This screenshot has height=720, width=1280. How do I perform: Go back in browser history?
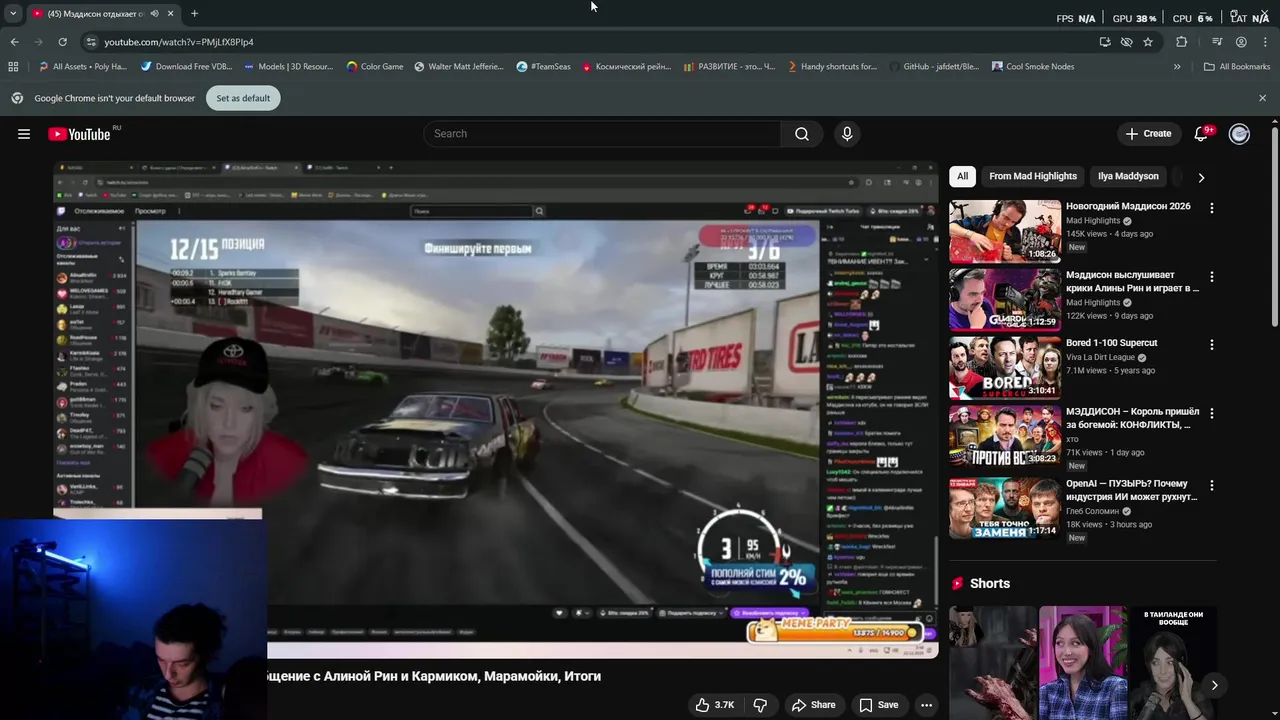[14, 42]
